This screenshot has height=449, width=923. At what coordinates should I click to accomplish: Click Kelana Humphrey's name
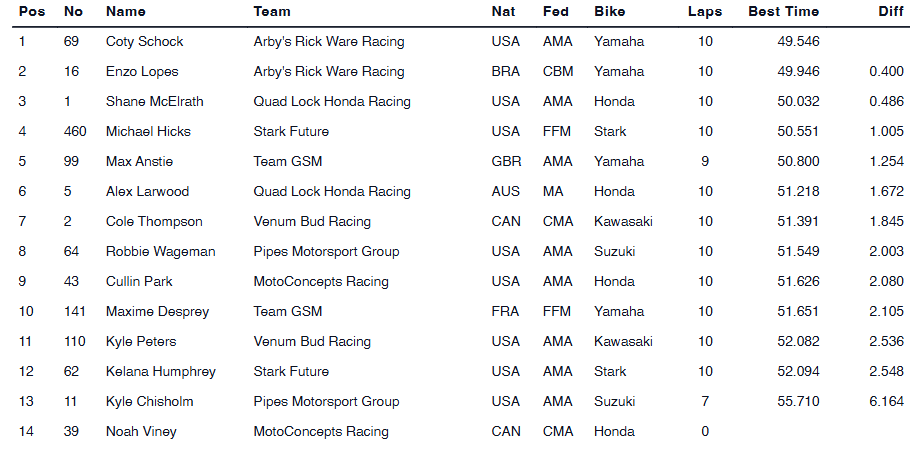tap(160, 372)
